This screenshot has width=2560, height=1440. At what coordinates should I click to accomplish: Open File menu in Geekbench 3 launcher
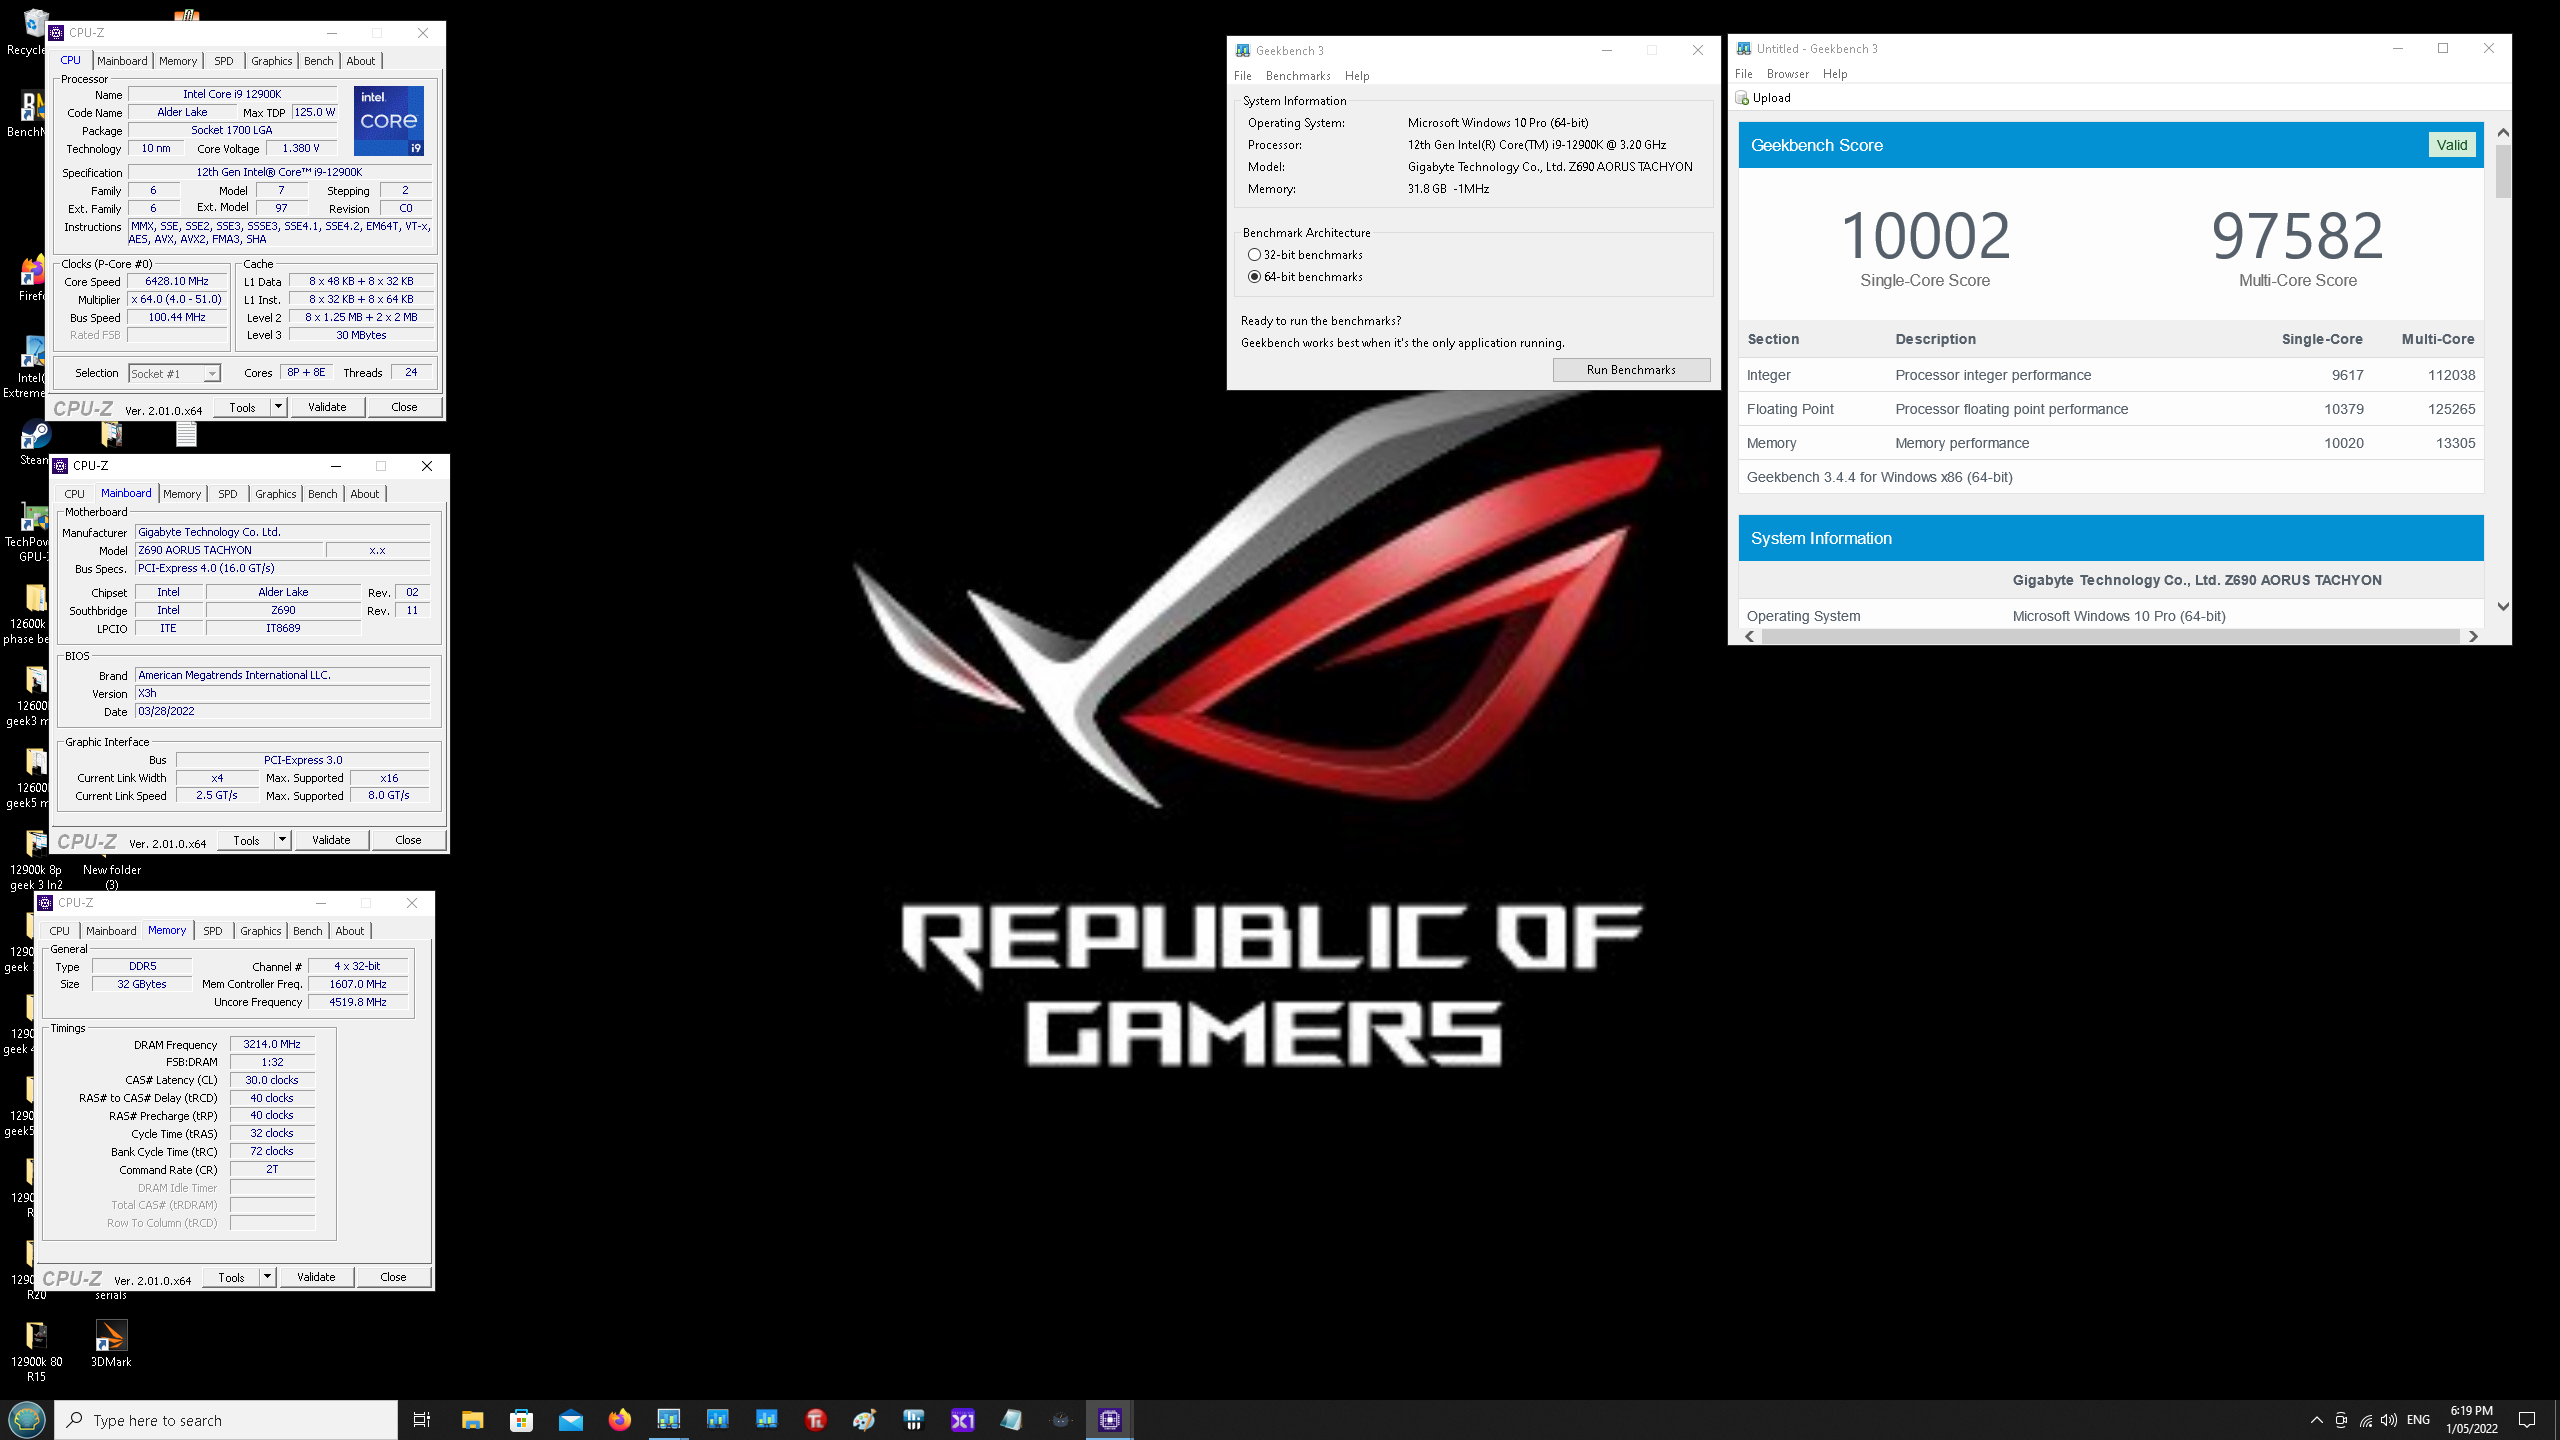pos(1243,76)
